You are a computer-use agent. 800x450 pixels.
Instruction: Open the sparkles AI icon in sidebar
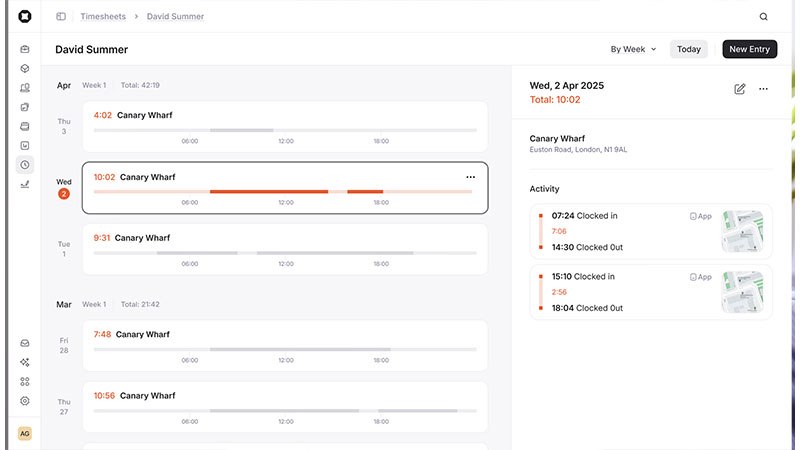[24, 362]
